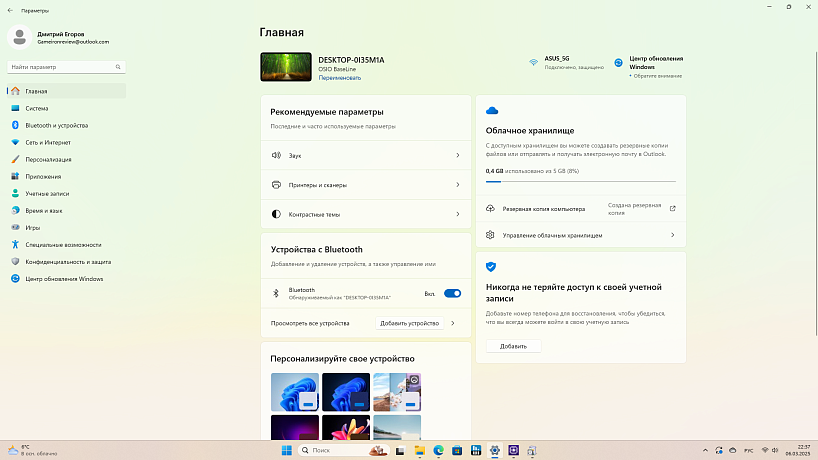Open the external link icon beside Резервная копия компьютера
Screen dimensions: 818x460
(672, 209)
